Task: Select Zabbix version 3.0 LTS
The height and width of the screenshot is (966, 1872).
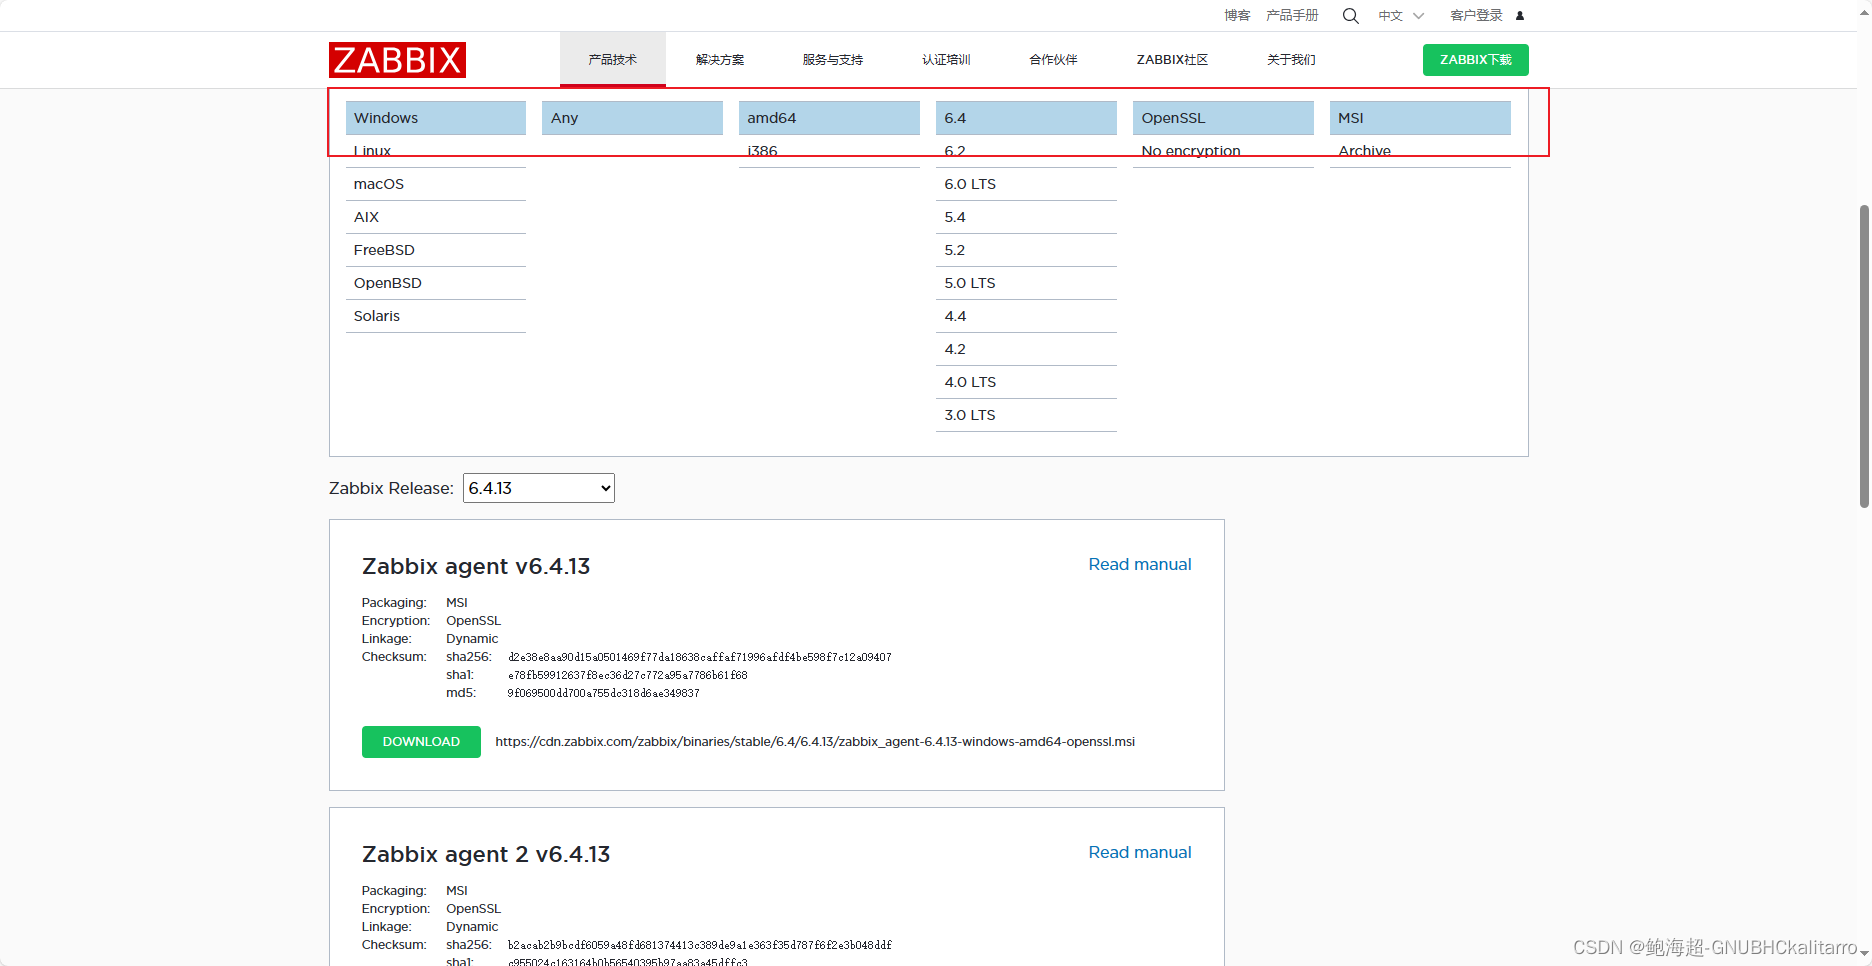Action: point(1027,415)
